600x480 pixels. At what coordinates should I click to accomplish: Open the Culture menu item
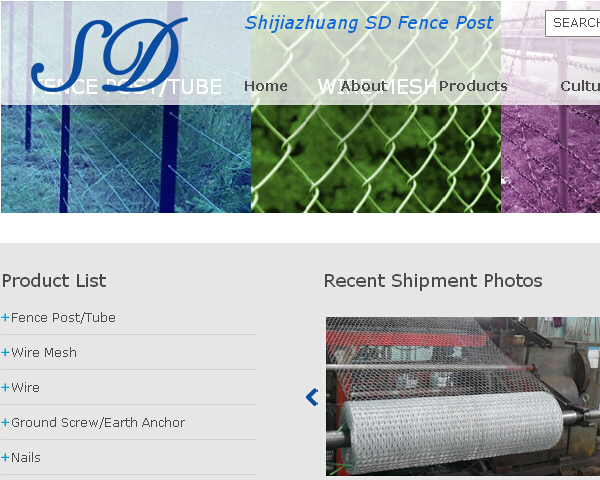coord(580,86)
